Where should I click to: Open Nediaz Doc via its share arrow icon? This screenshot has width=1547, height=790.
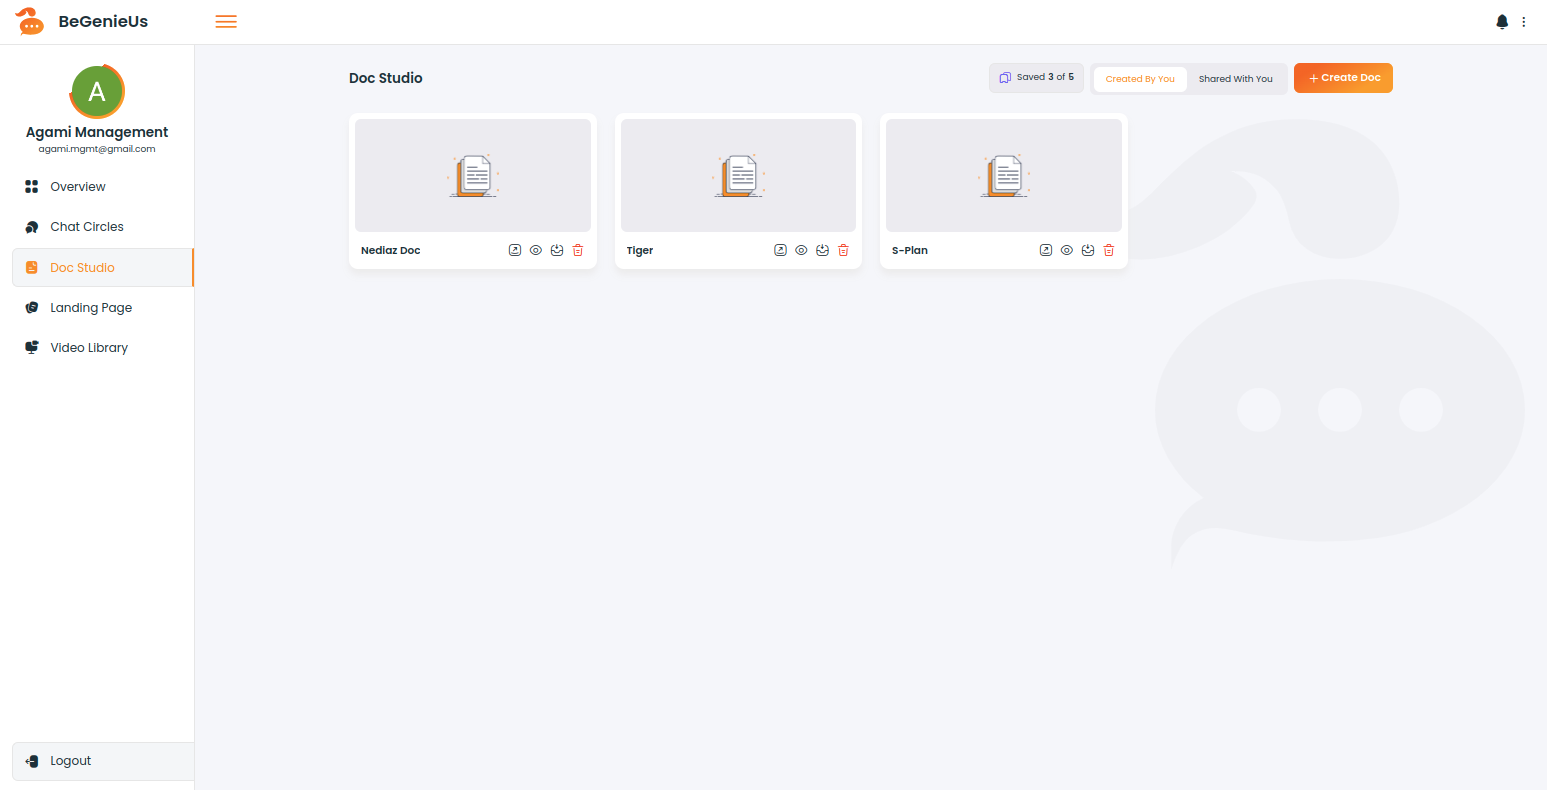[515, 250]
